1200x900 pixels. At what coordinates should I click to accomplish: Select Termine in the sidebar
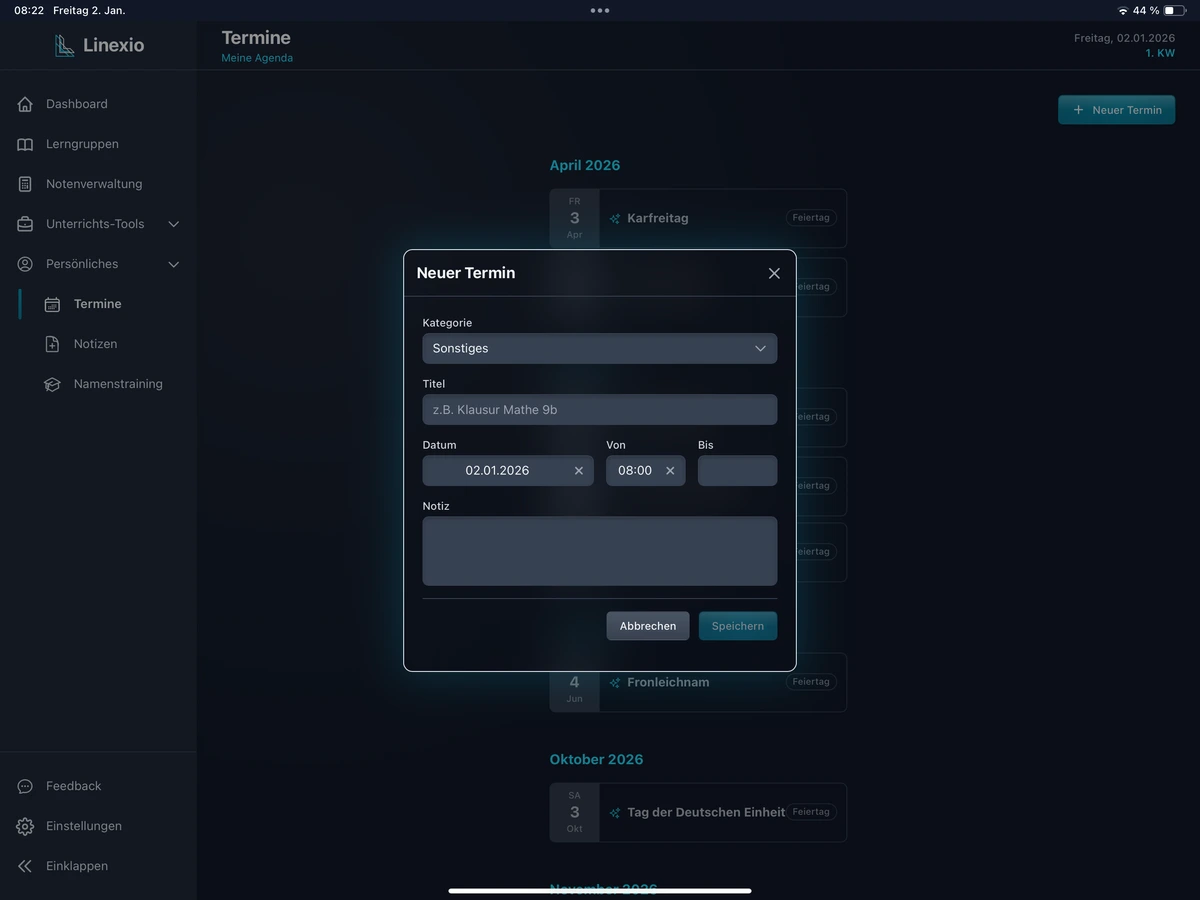click(97, 304)
